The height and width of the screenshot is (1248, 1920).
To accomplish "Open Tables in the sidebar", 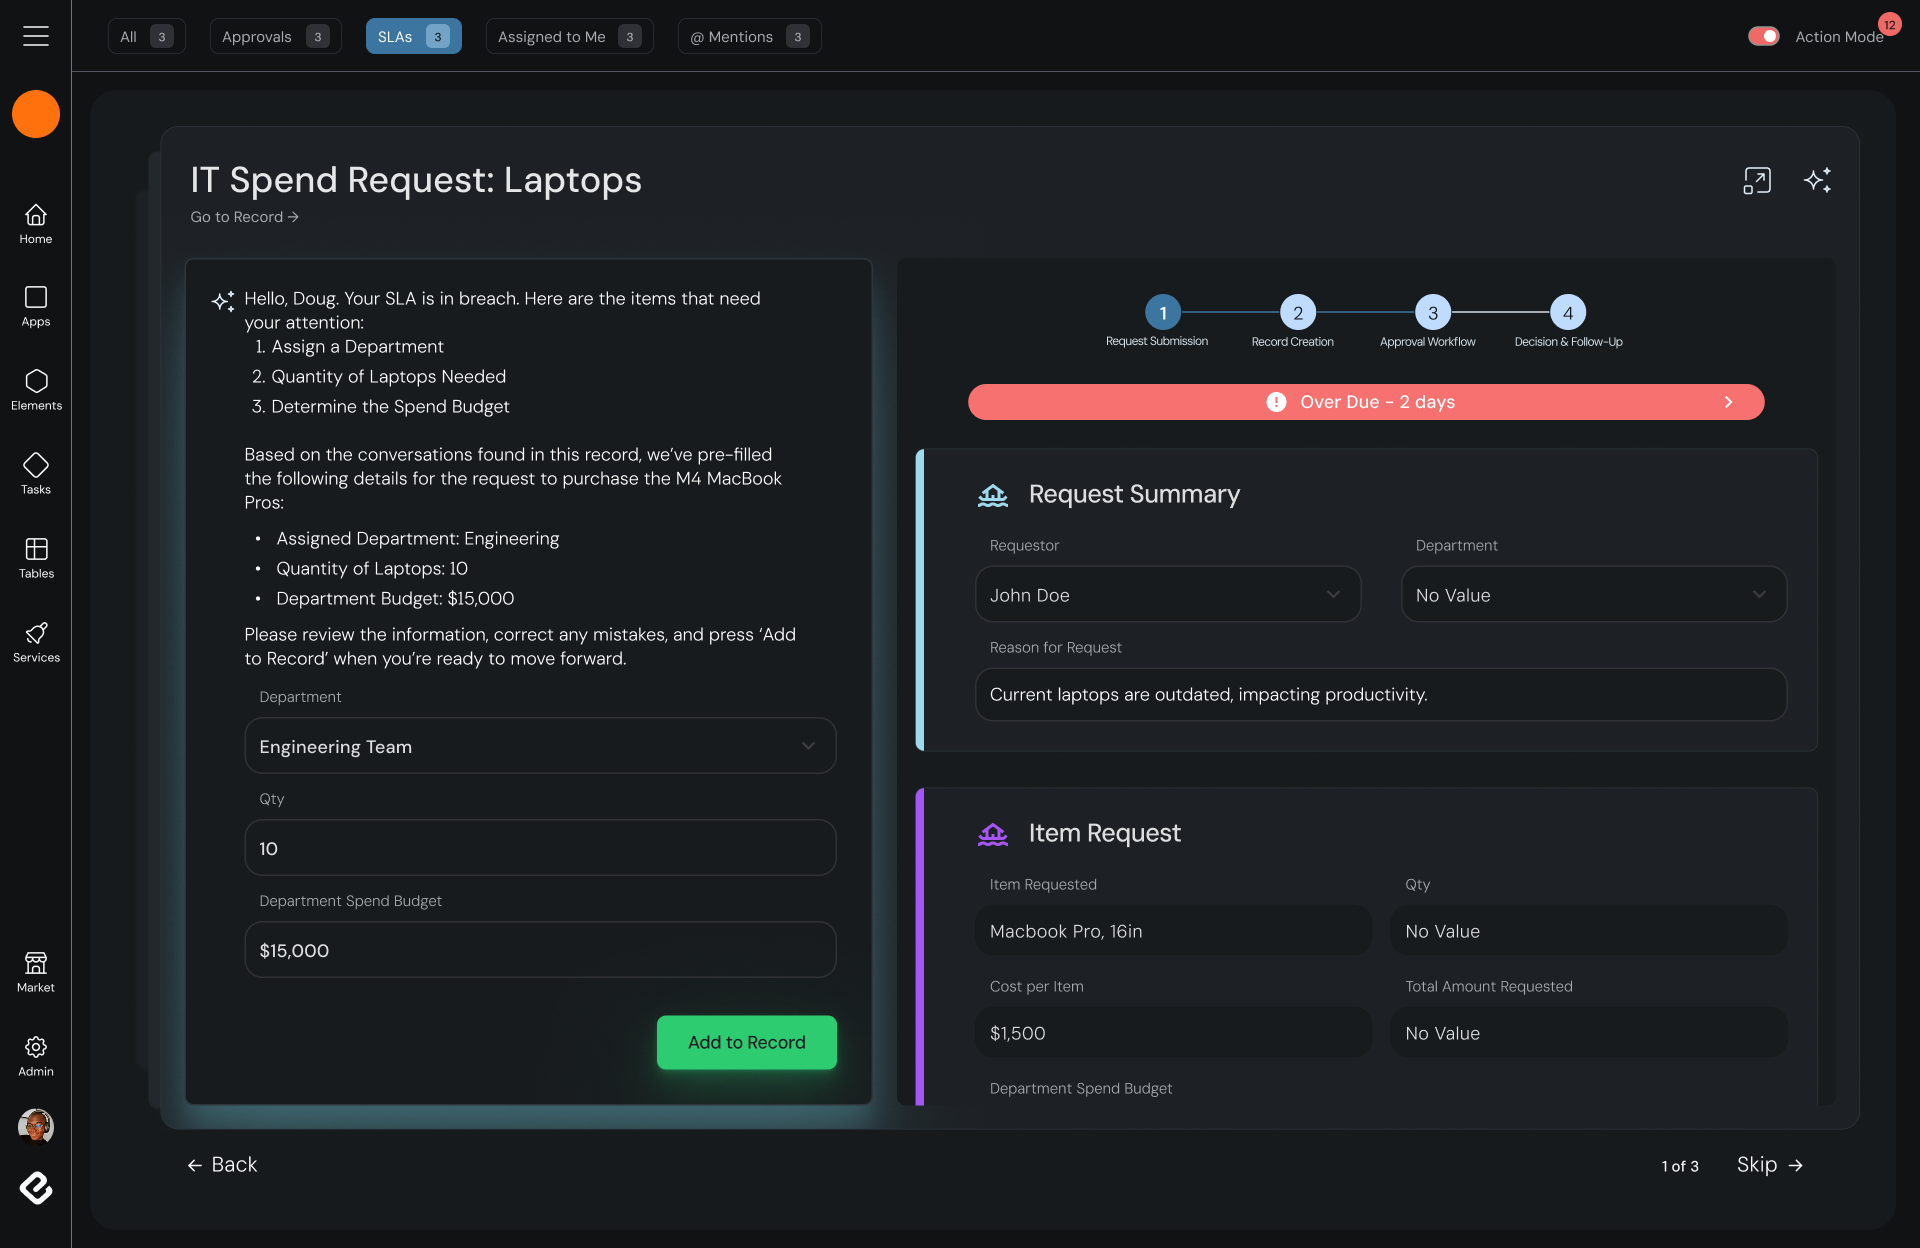I will 36,557.
